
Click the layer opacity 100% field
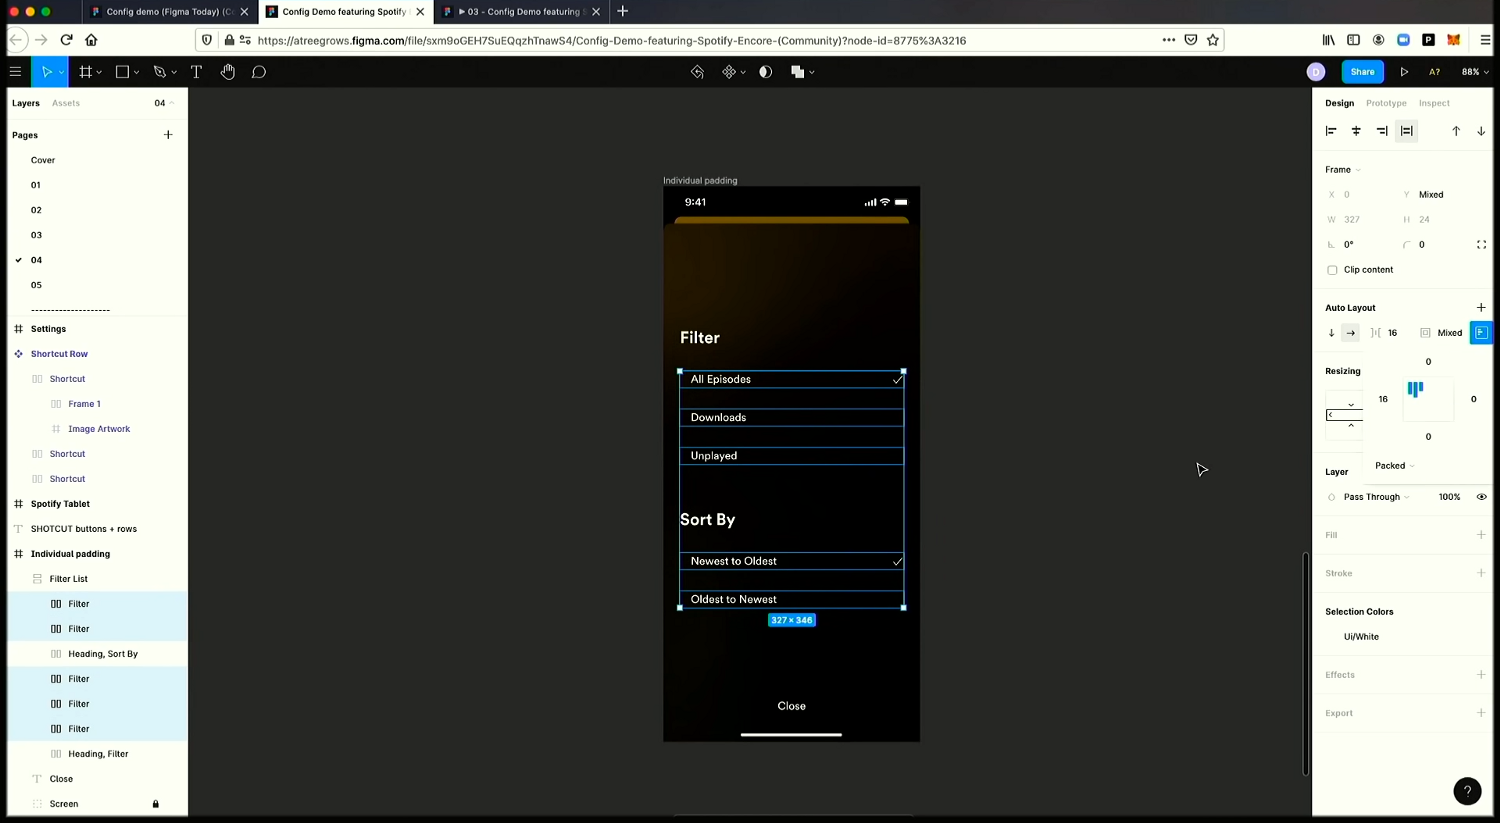point(1449,497)
